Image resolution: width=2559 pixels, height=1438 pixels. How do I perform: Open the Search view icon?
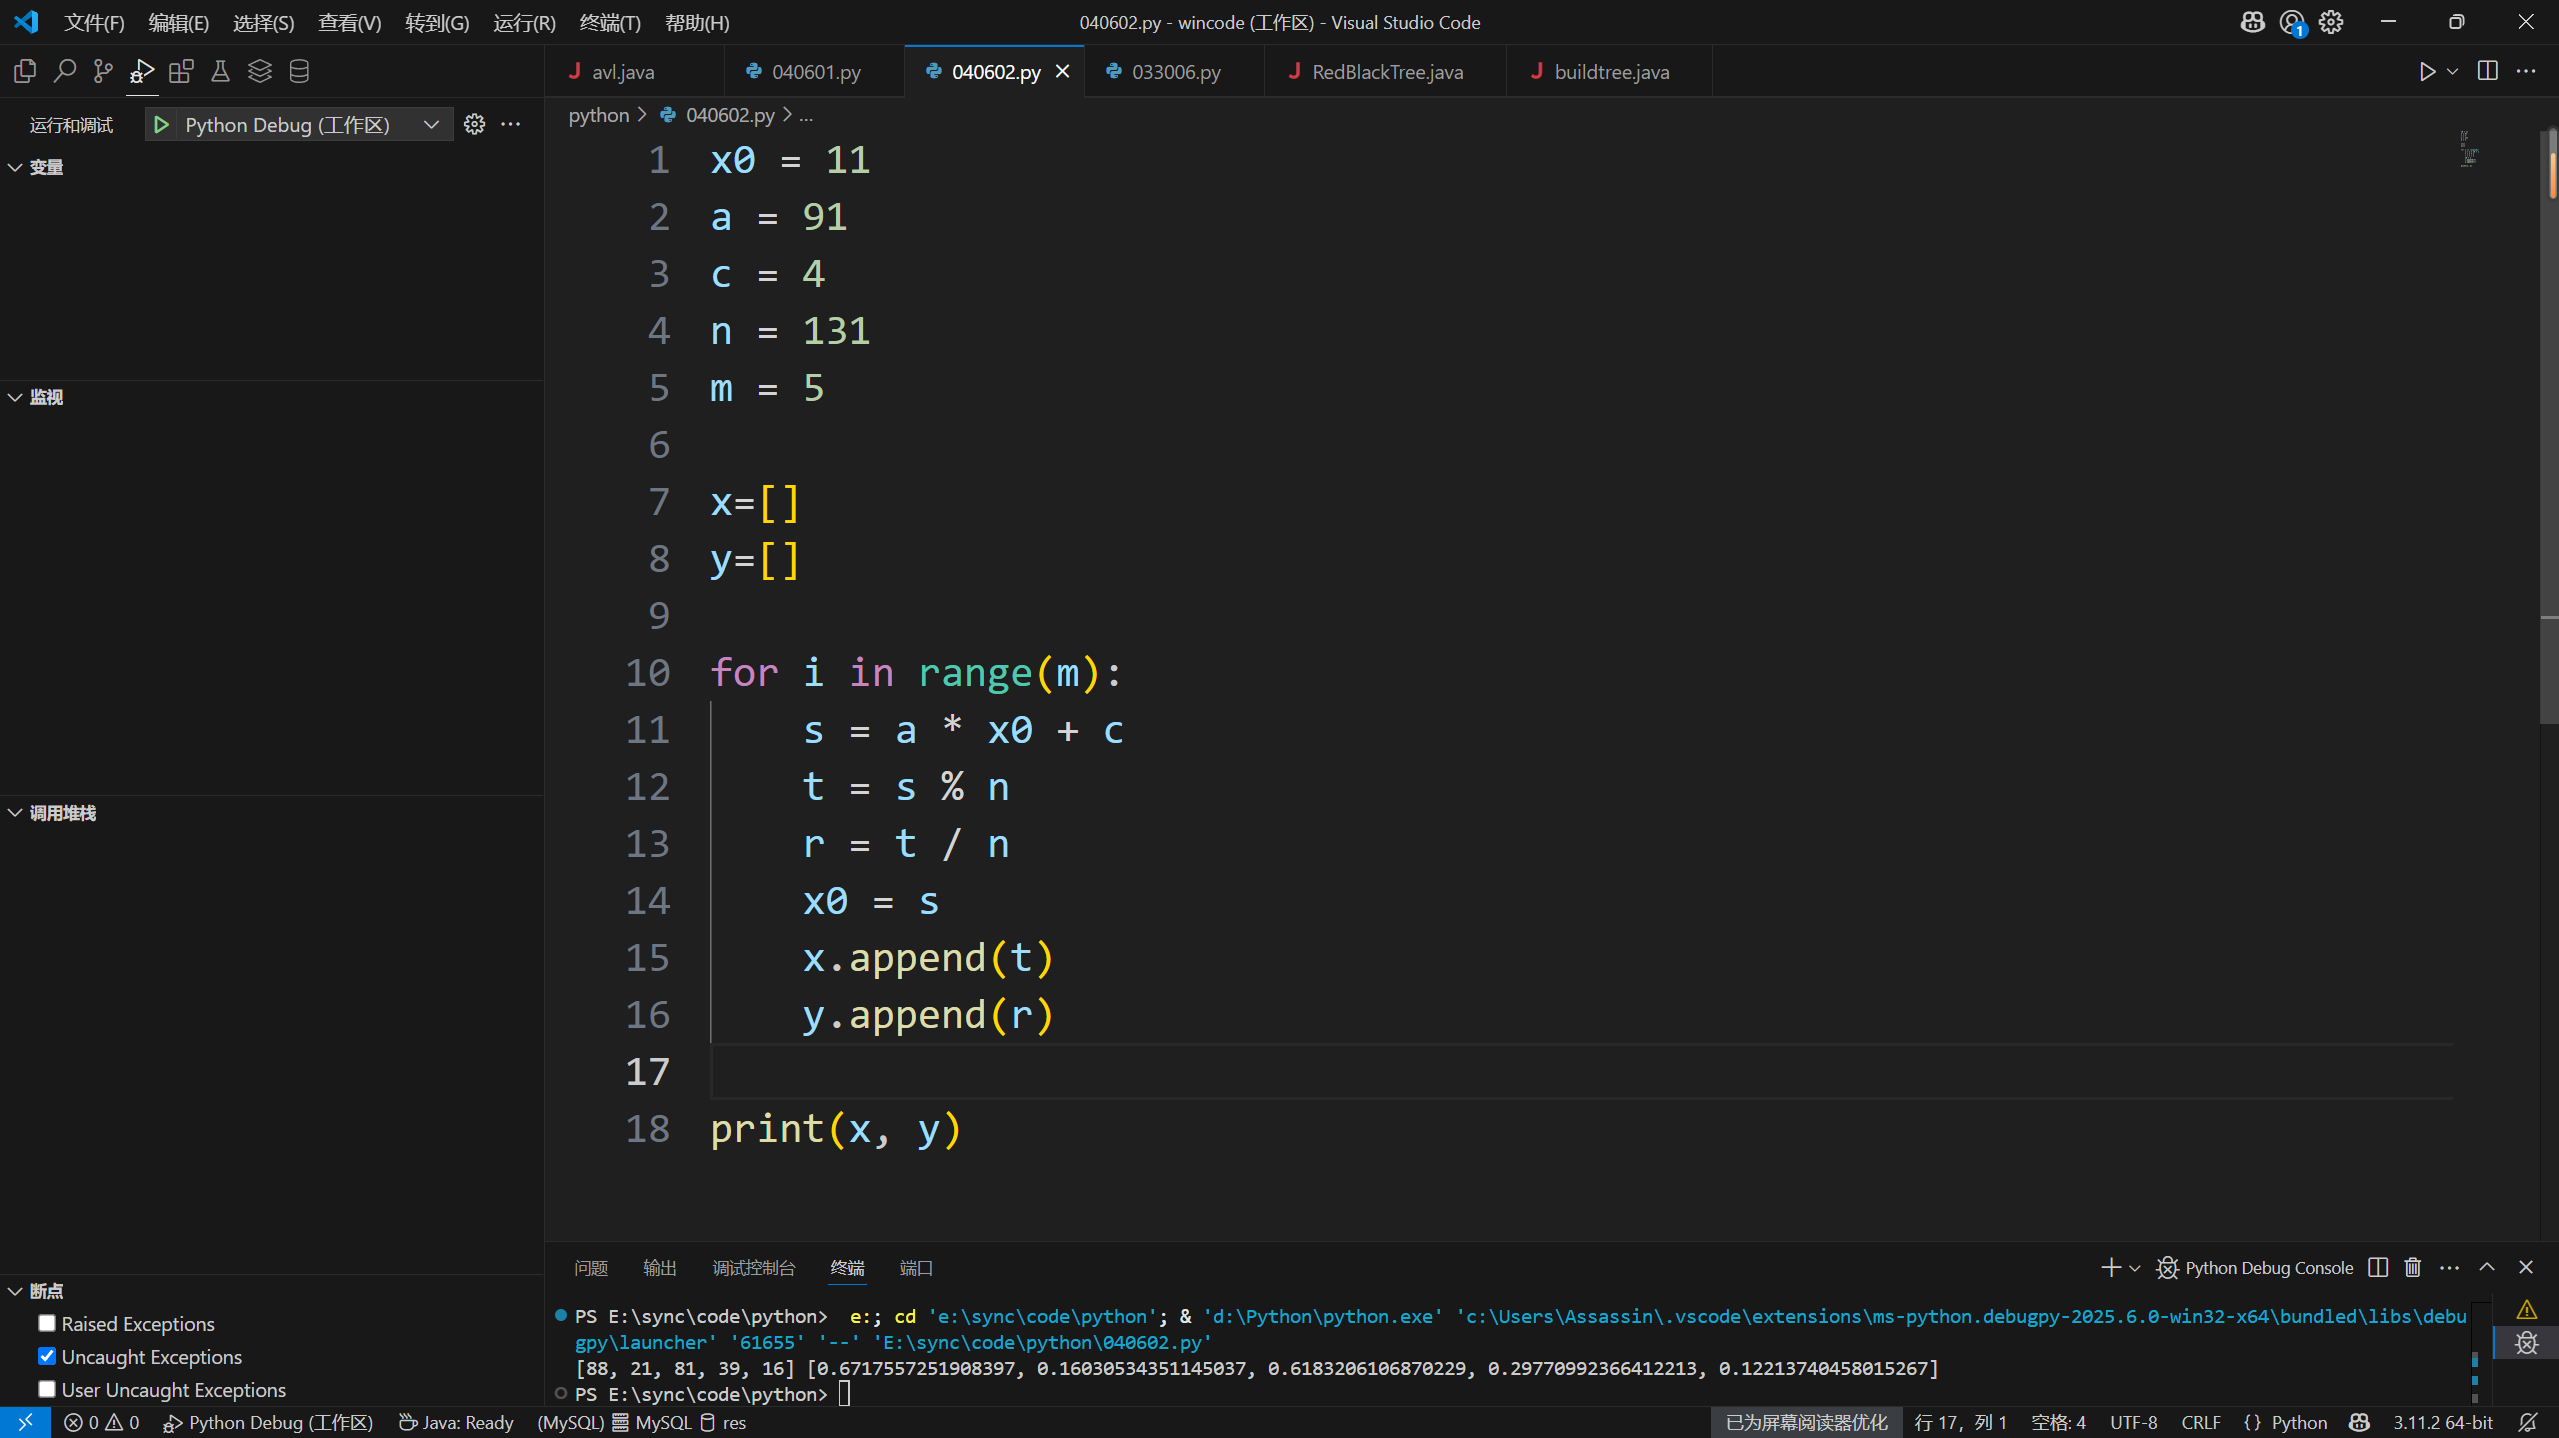click(x=64, y=71)
